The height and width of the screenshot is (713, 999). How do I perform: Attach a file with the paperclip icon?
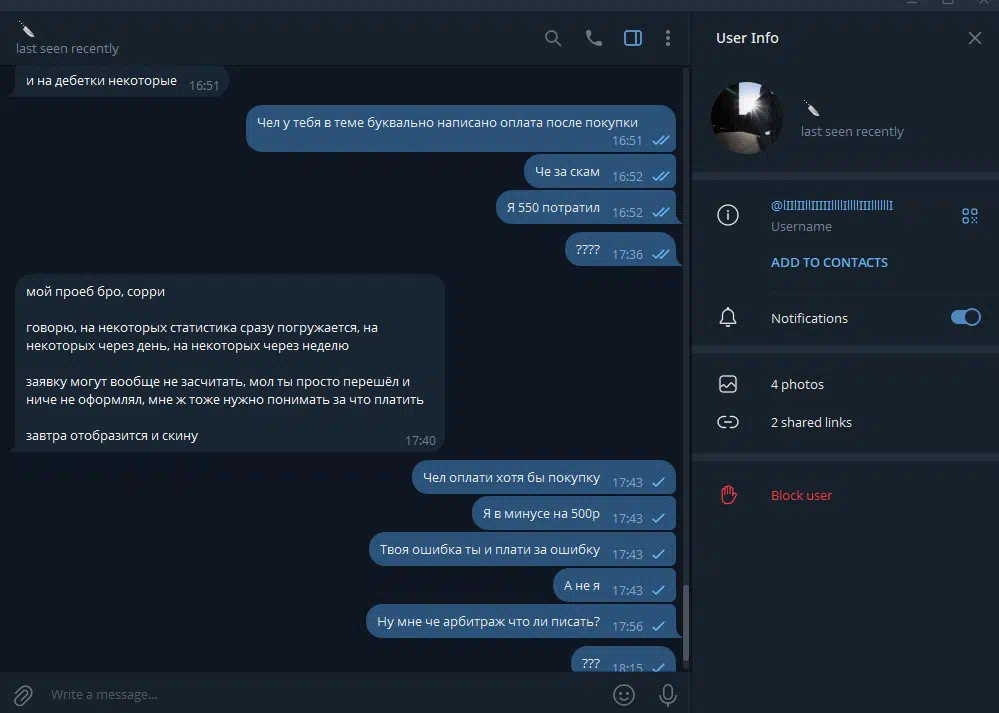point(24,695)
